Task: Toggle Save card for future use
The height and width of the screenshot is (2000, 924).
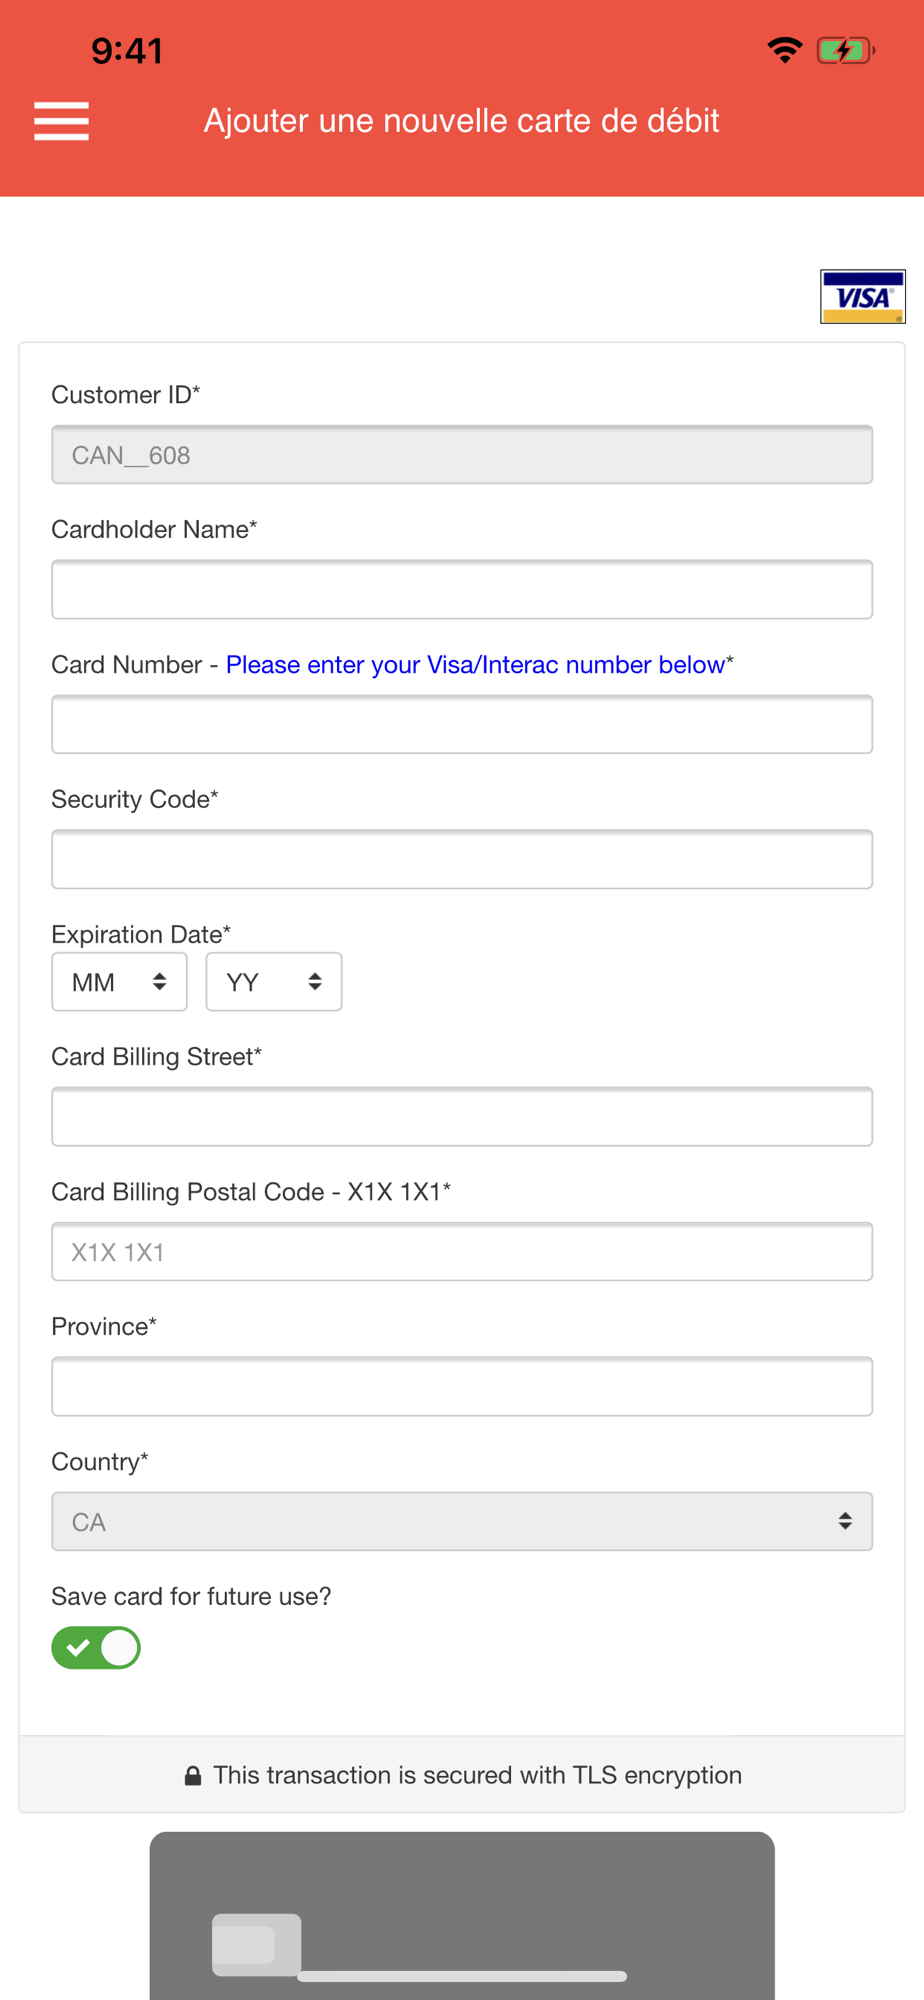Action: (x=96, y=1648)
